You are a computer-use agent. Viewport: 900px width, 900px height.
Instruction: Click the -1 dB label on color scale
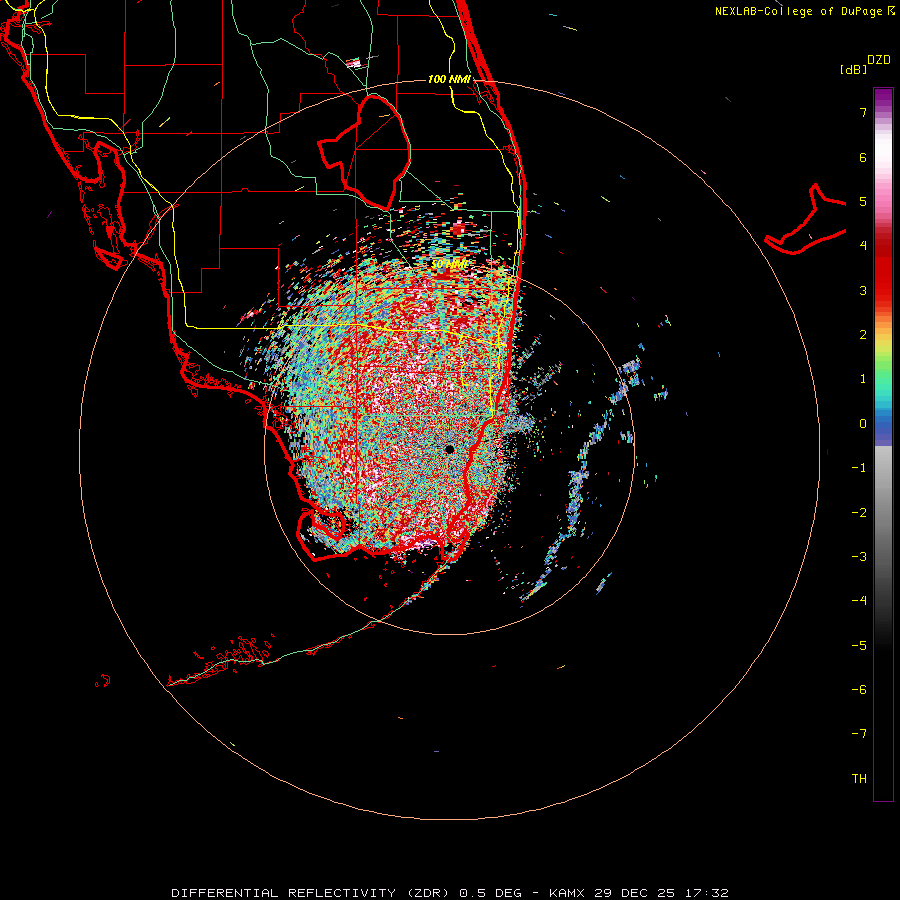tap(859, 468)
